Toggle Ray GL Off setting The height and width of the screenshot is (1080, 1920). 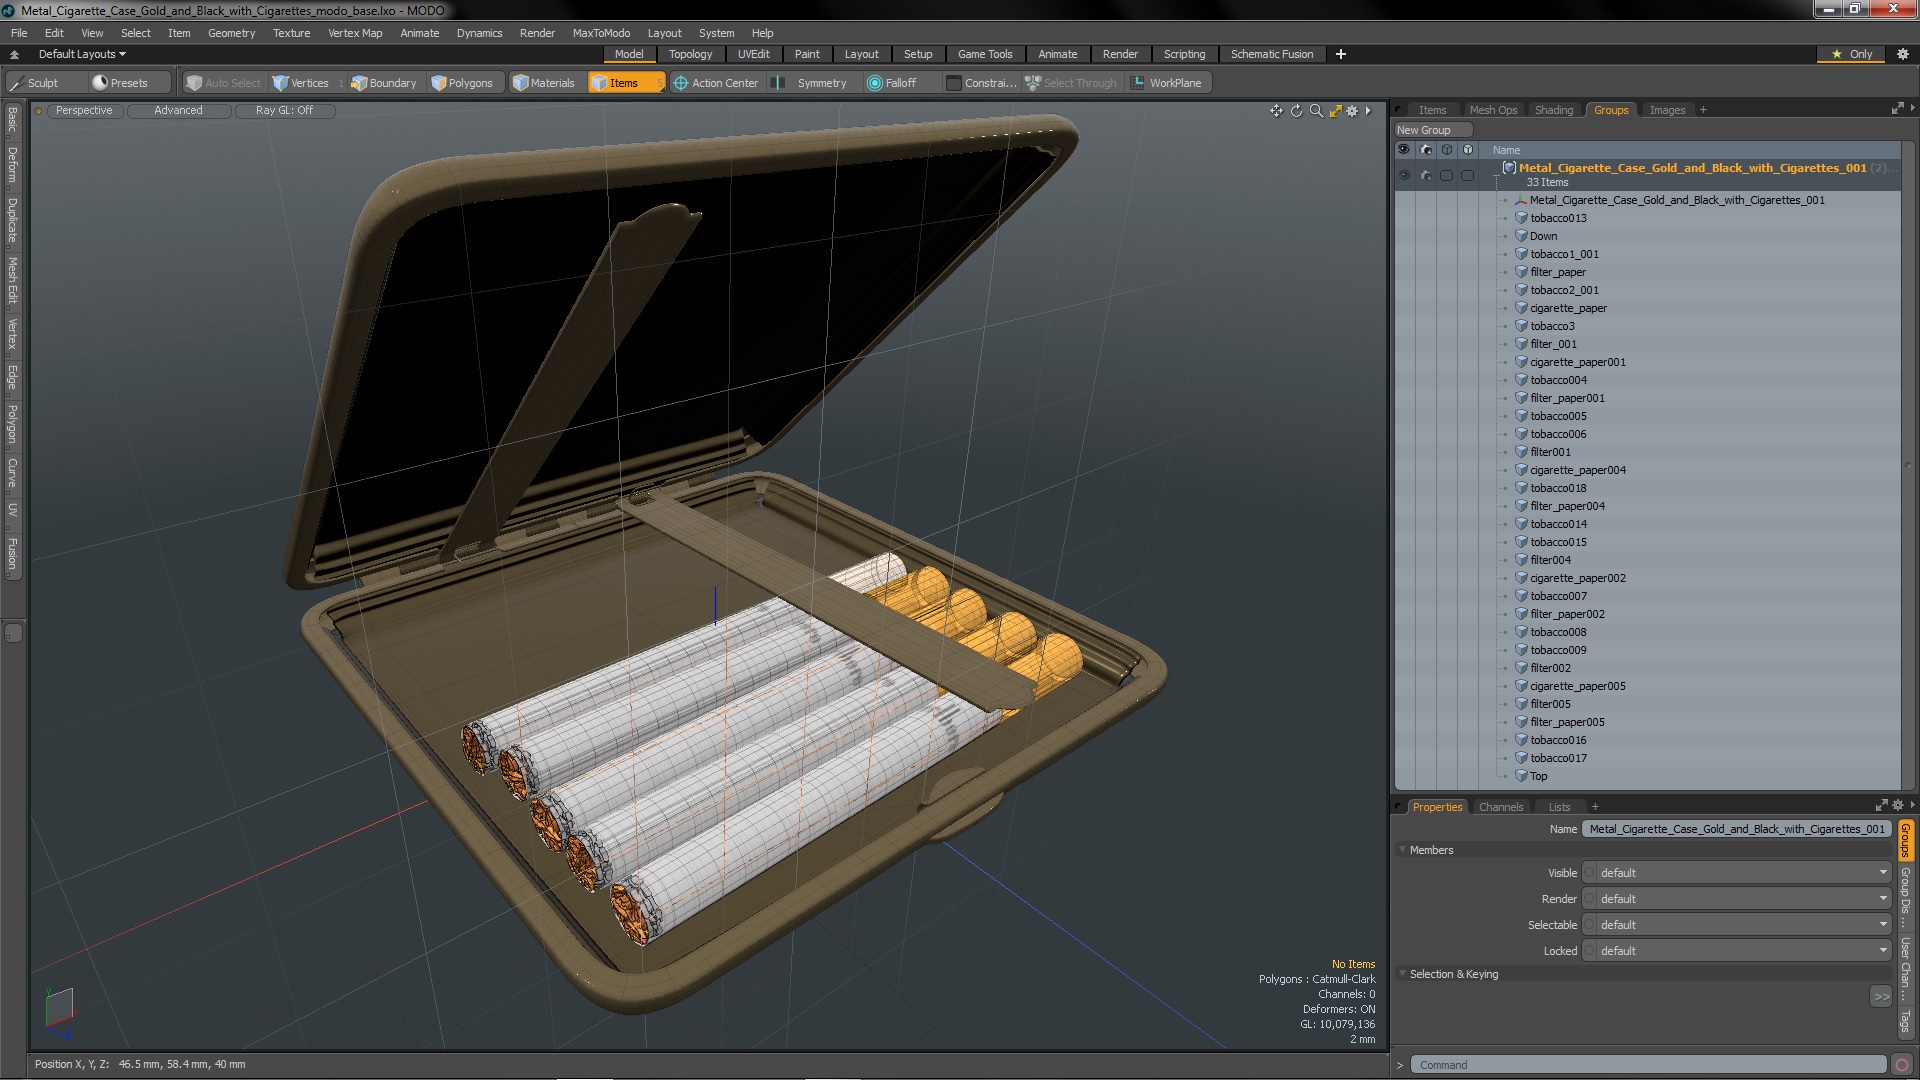tap(284, 111)
